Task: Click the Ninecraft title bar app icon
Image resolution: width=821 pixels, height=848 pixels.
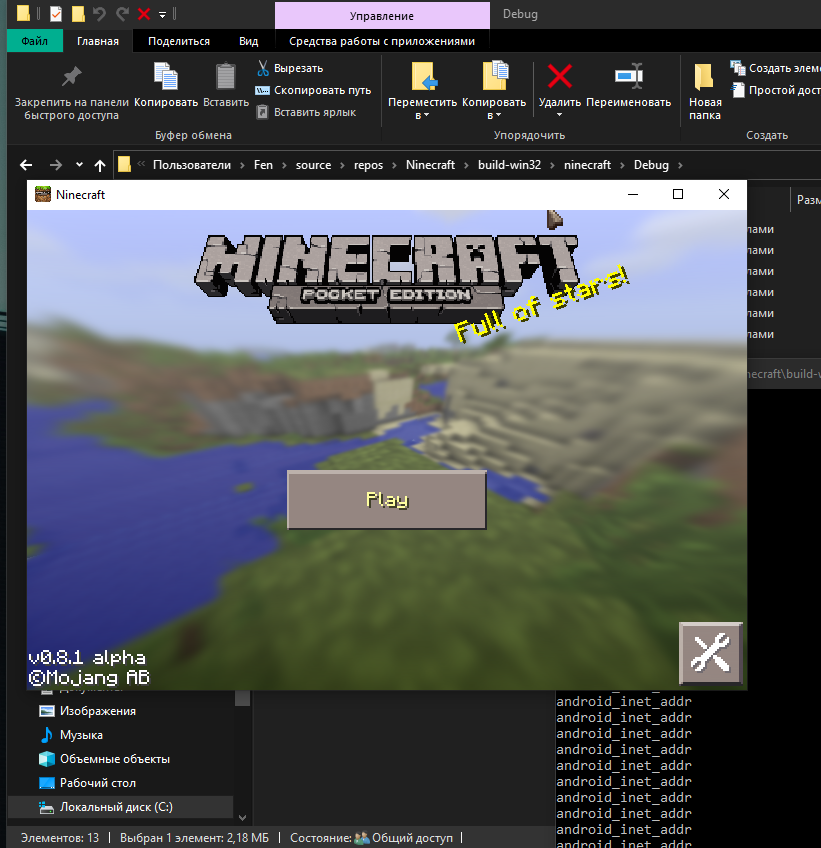Action: point(43,194)
